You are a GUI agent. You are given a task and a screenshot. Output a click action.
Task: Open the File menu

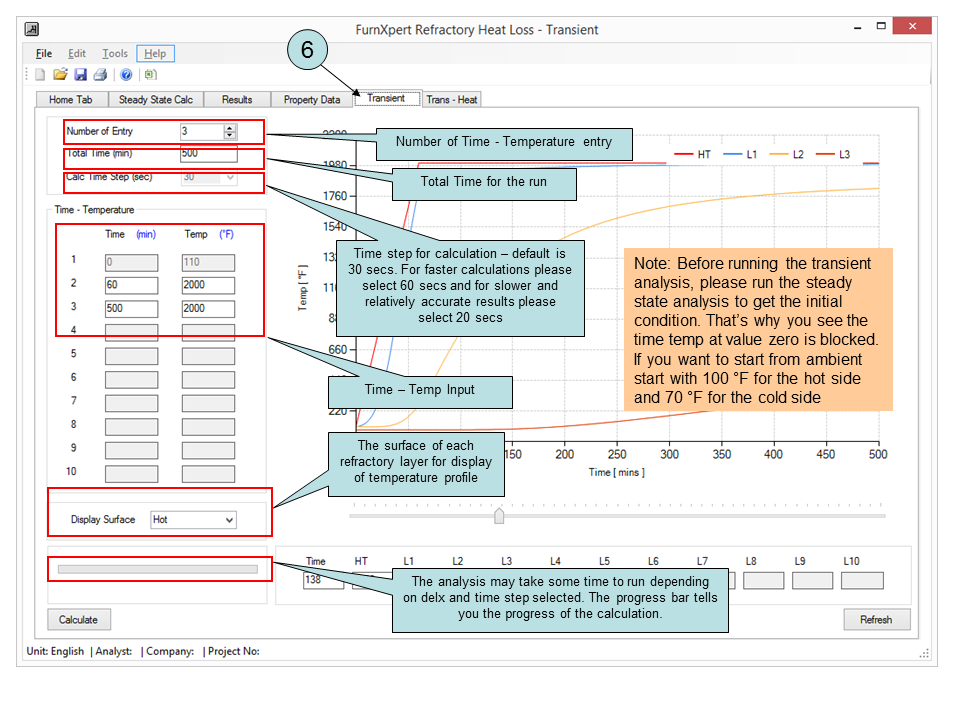click(43, 54)
